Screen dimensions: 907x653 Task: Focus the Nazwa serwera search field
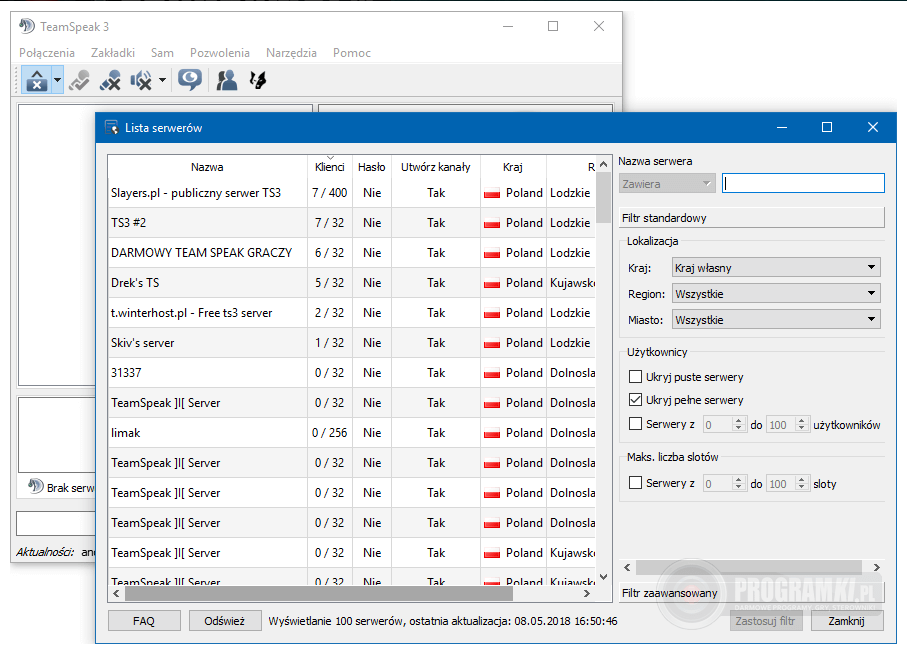click(803, 183)
